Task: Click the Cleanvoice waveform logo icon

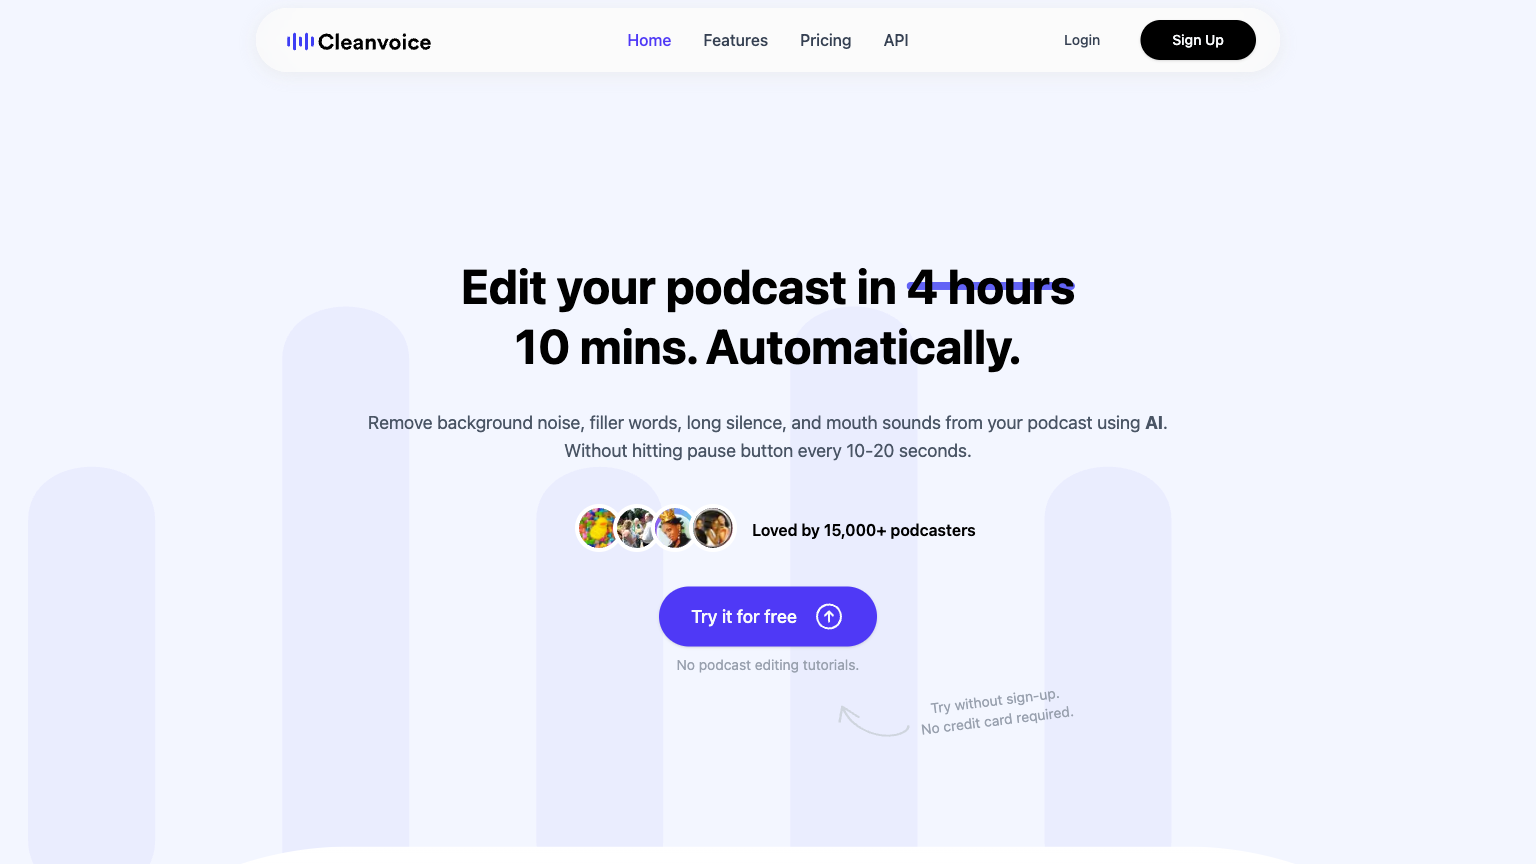Action: 300,41
